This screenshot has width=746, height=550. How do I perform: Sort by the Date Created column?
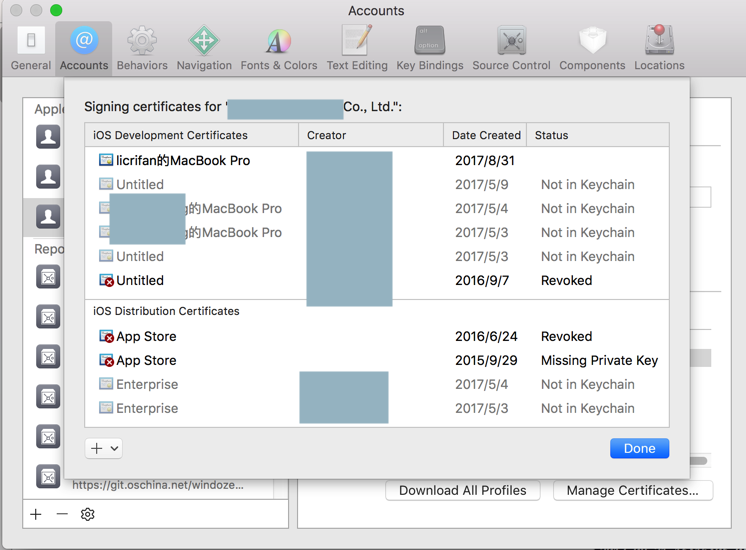pyautogui.click(x=486, y=135)
